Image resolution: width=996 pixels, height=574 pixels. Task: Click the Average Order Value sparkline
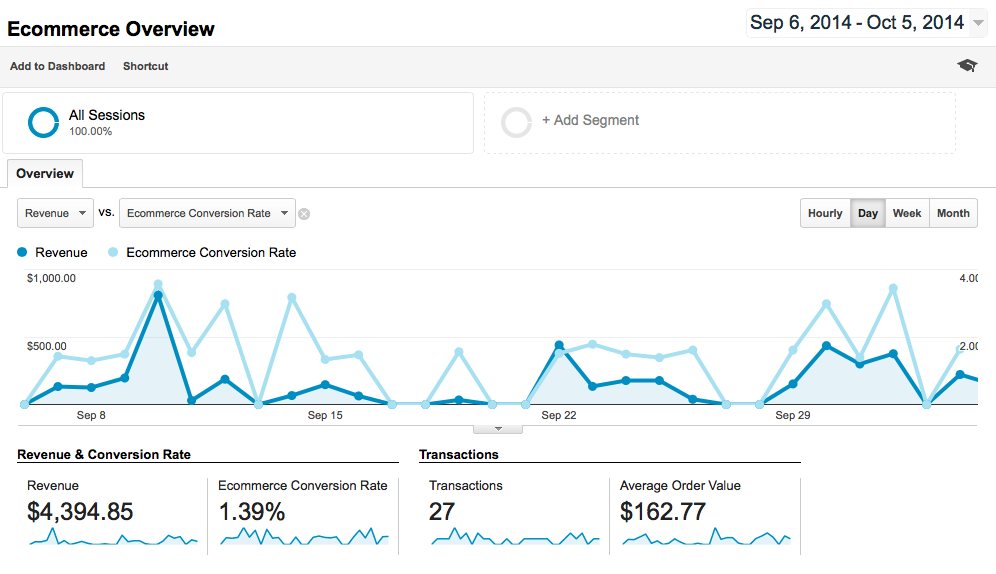click(706, 537)
